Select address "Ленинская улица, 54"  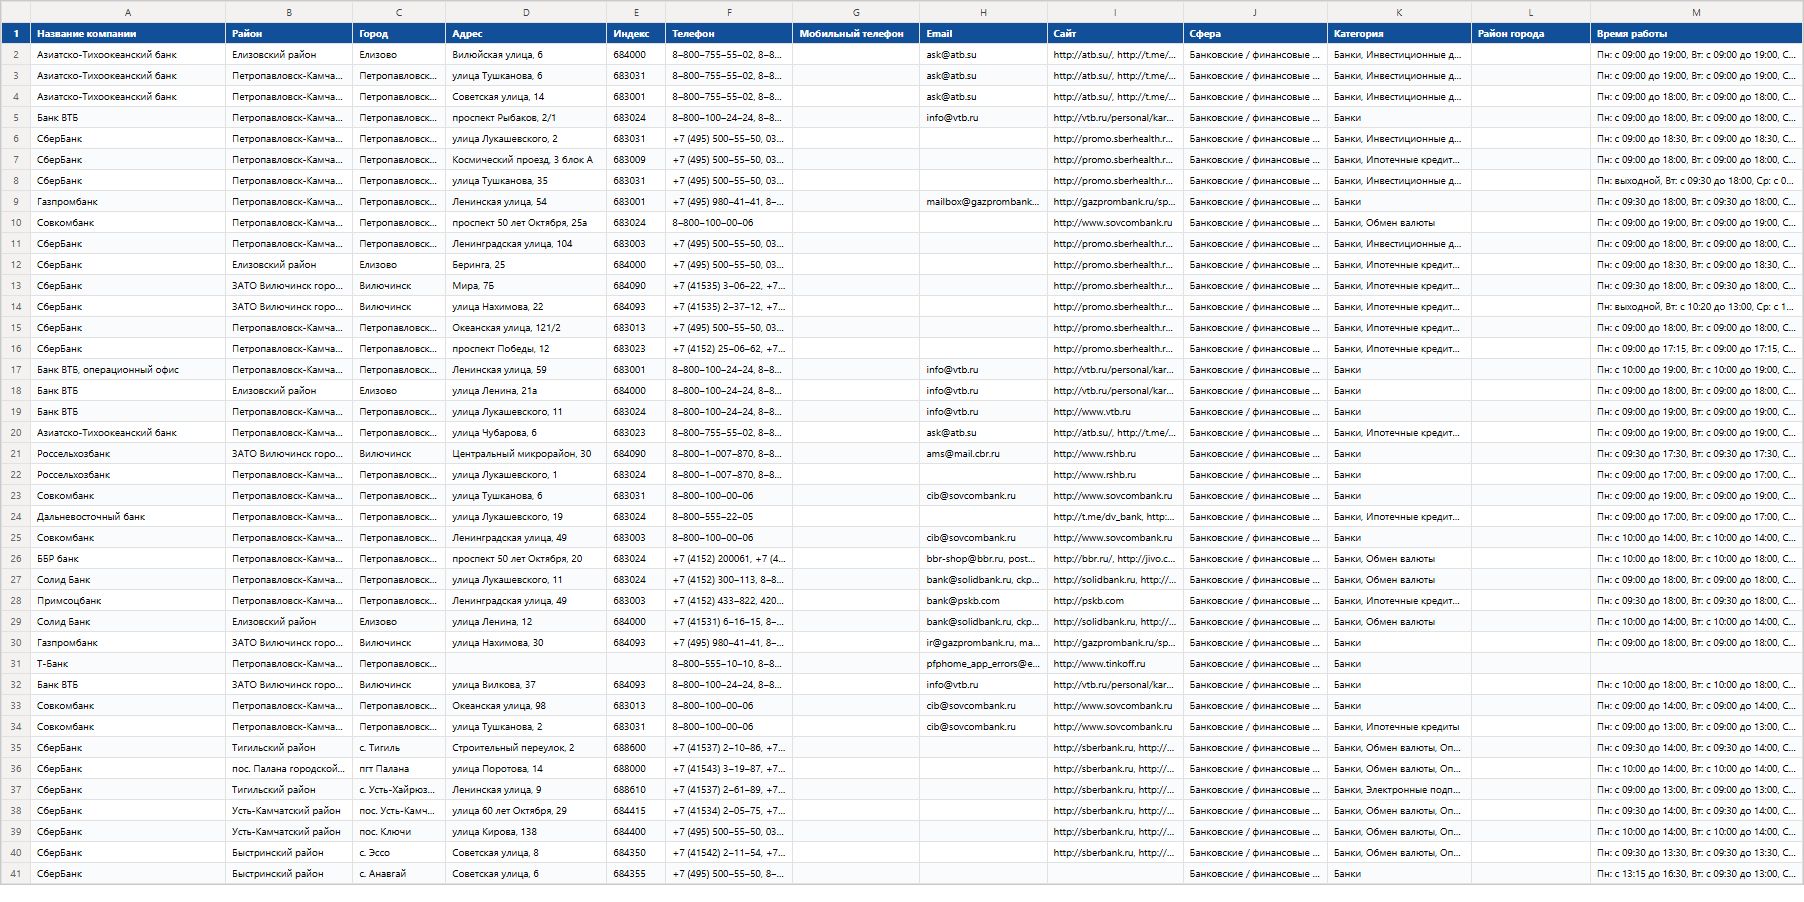pyautogui.click(x=526, y=202)
